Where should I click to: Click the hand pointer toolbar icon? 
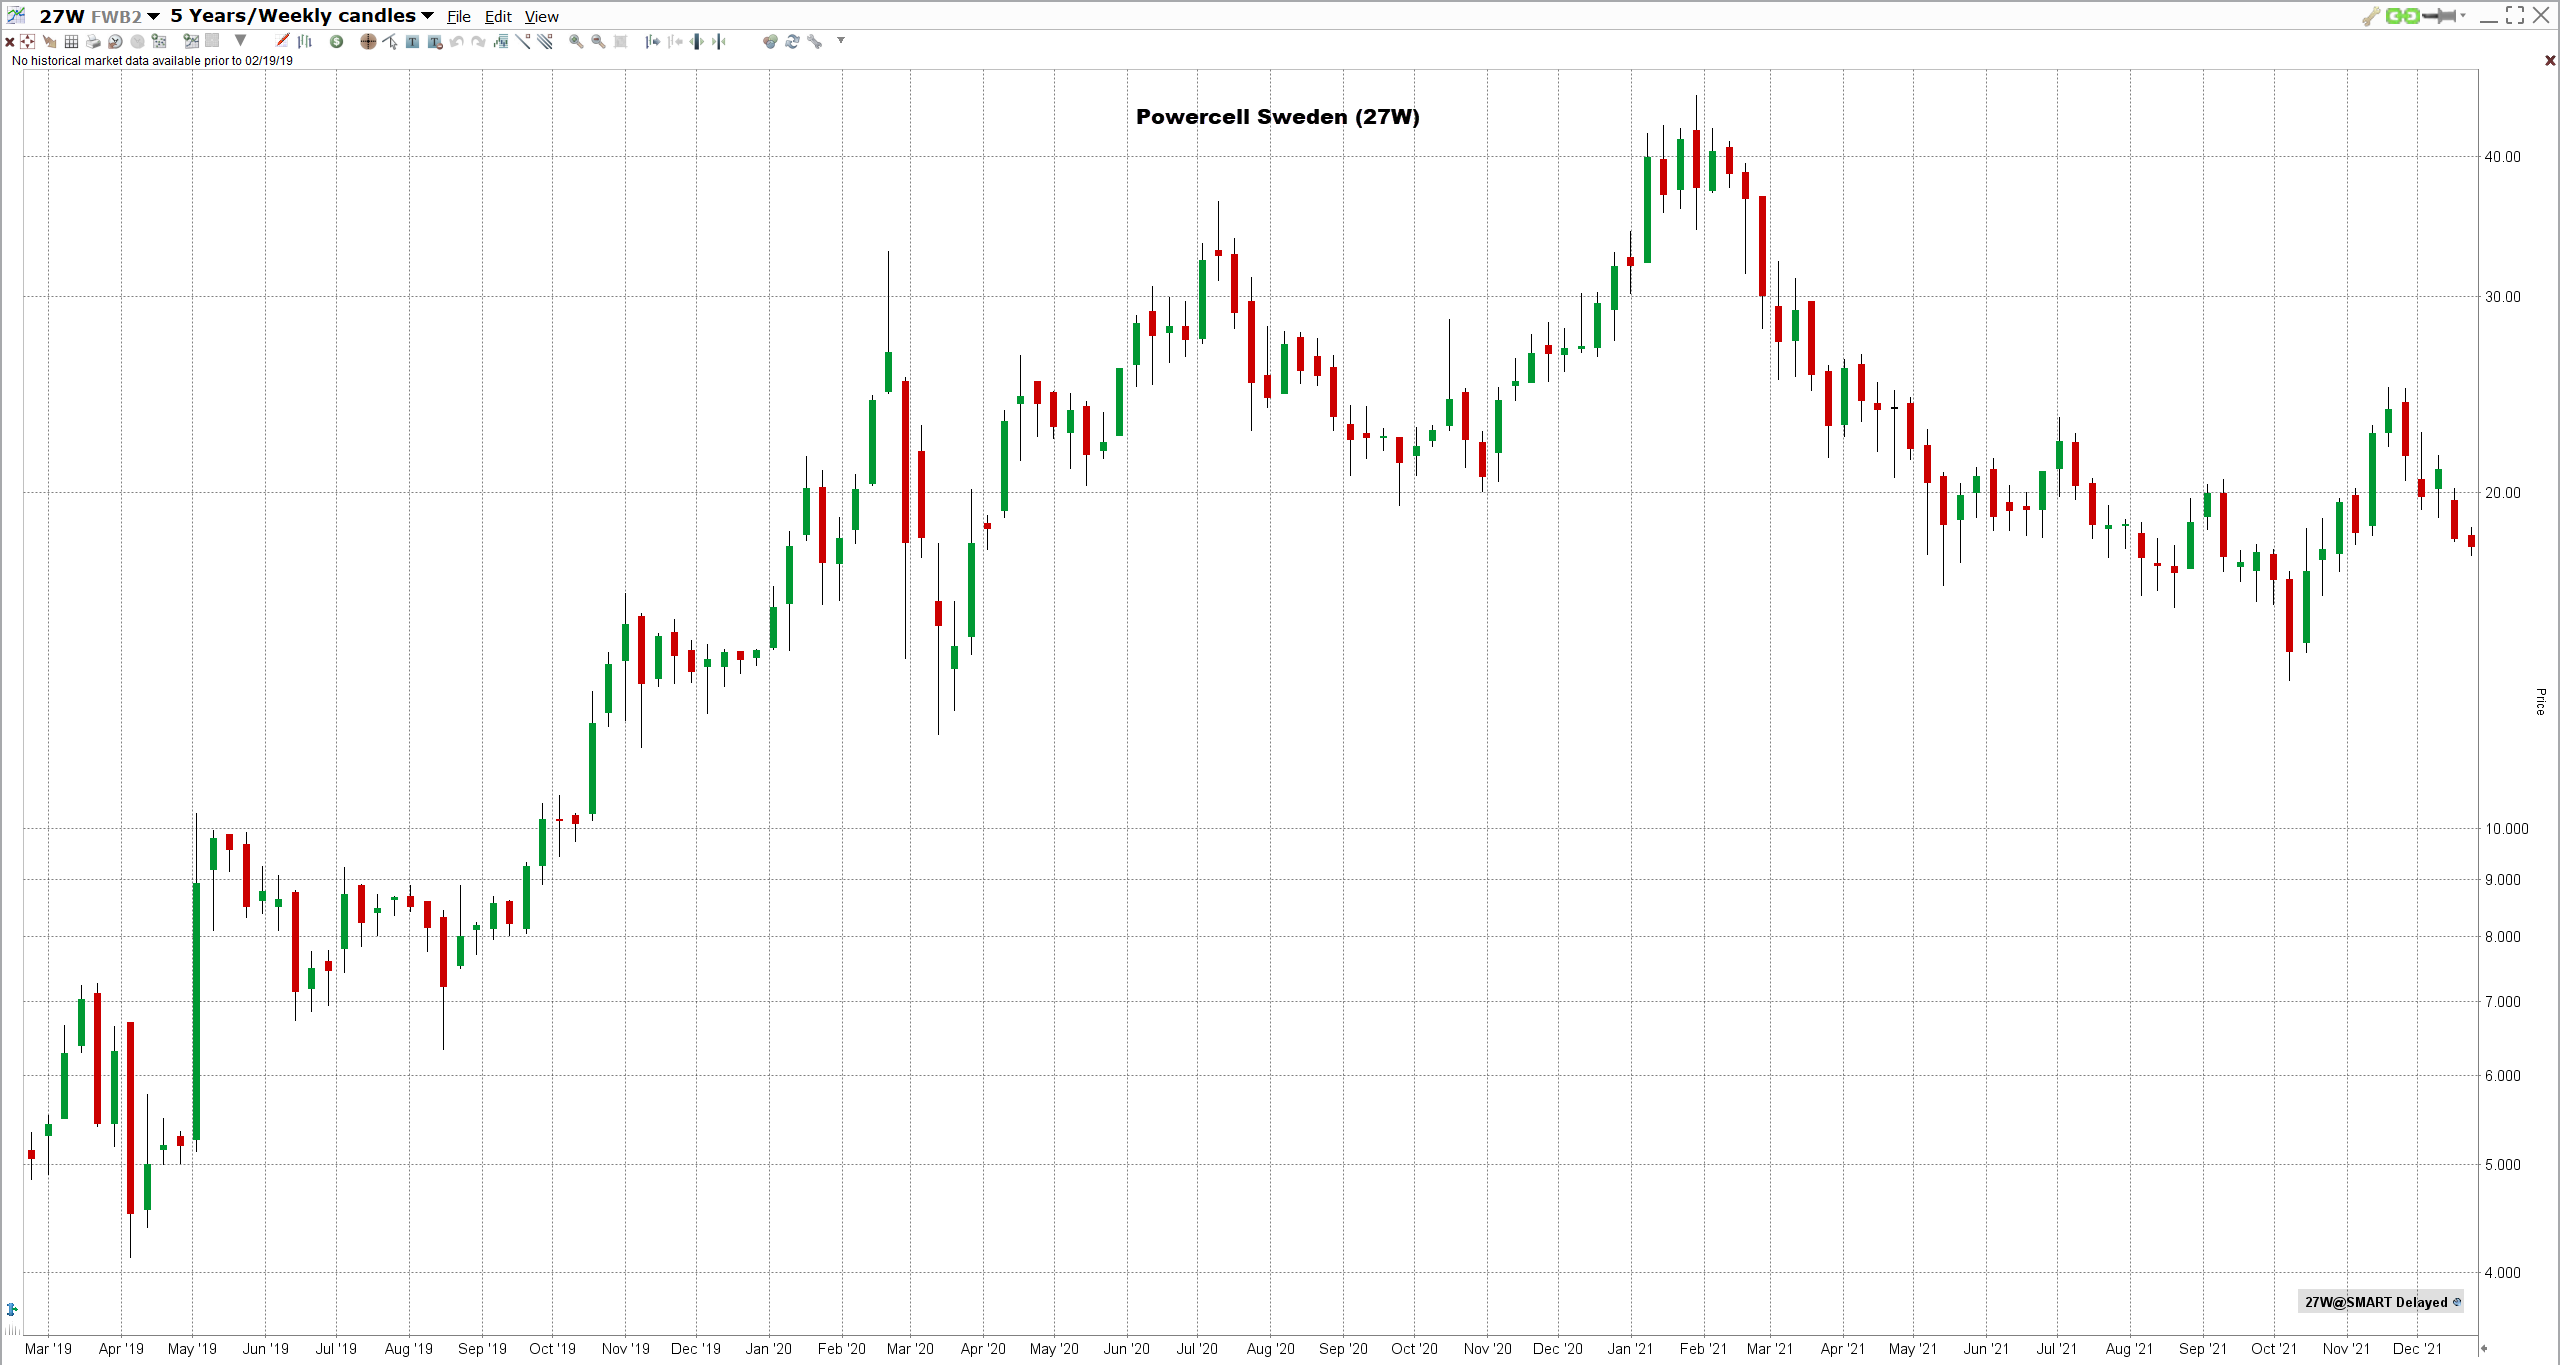(50, 41)
